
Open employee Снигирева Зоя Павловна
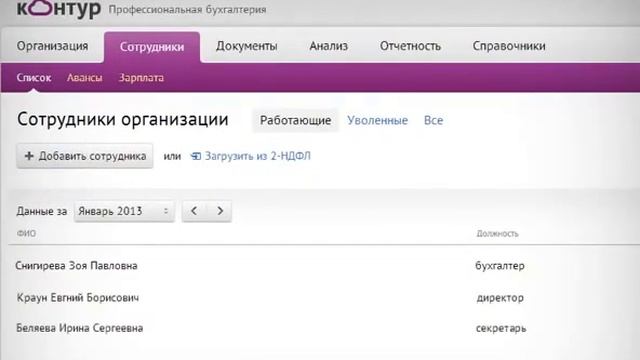click(x=76, y=266)
